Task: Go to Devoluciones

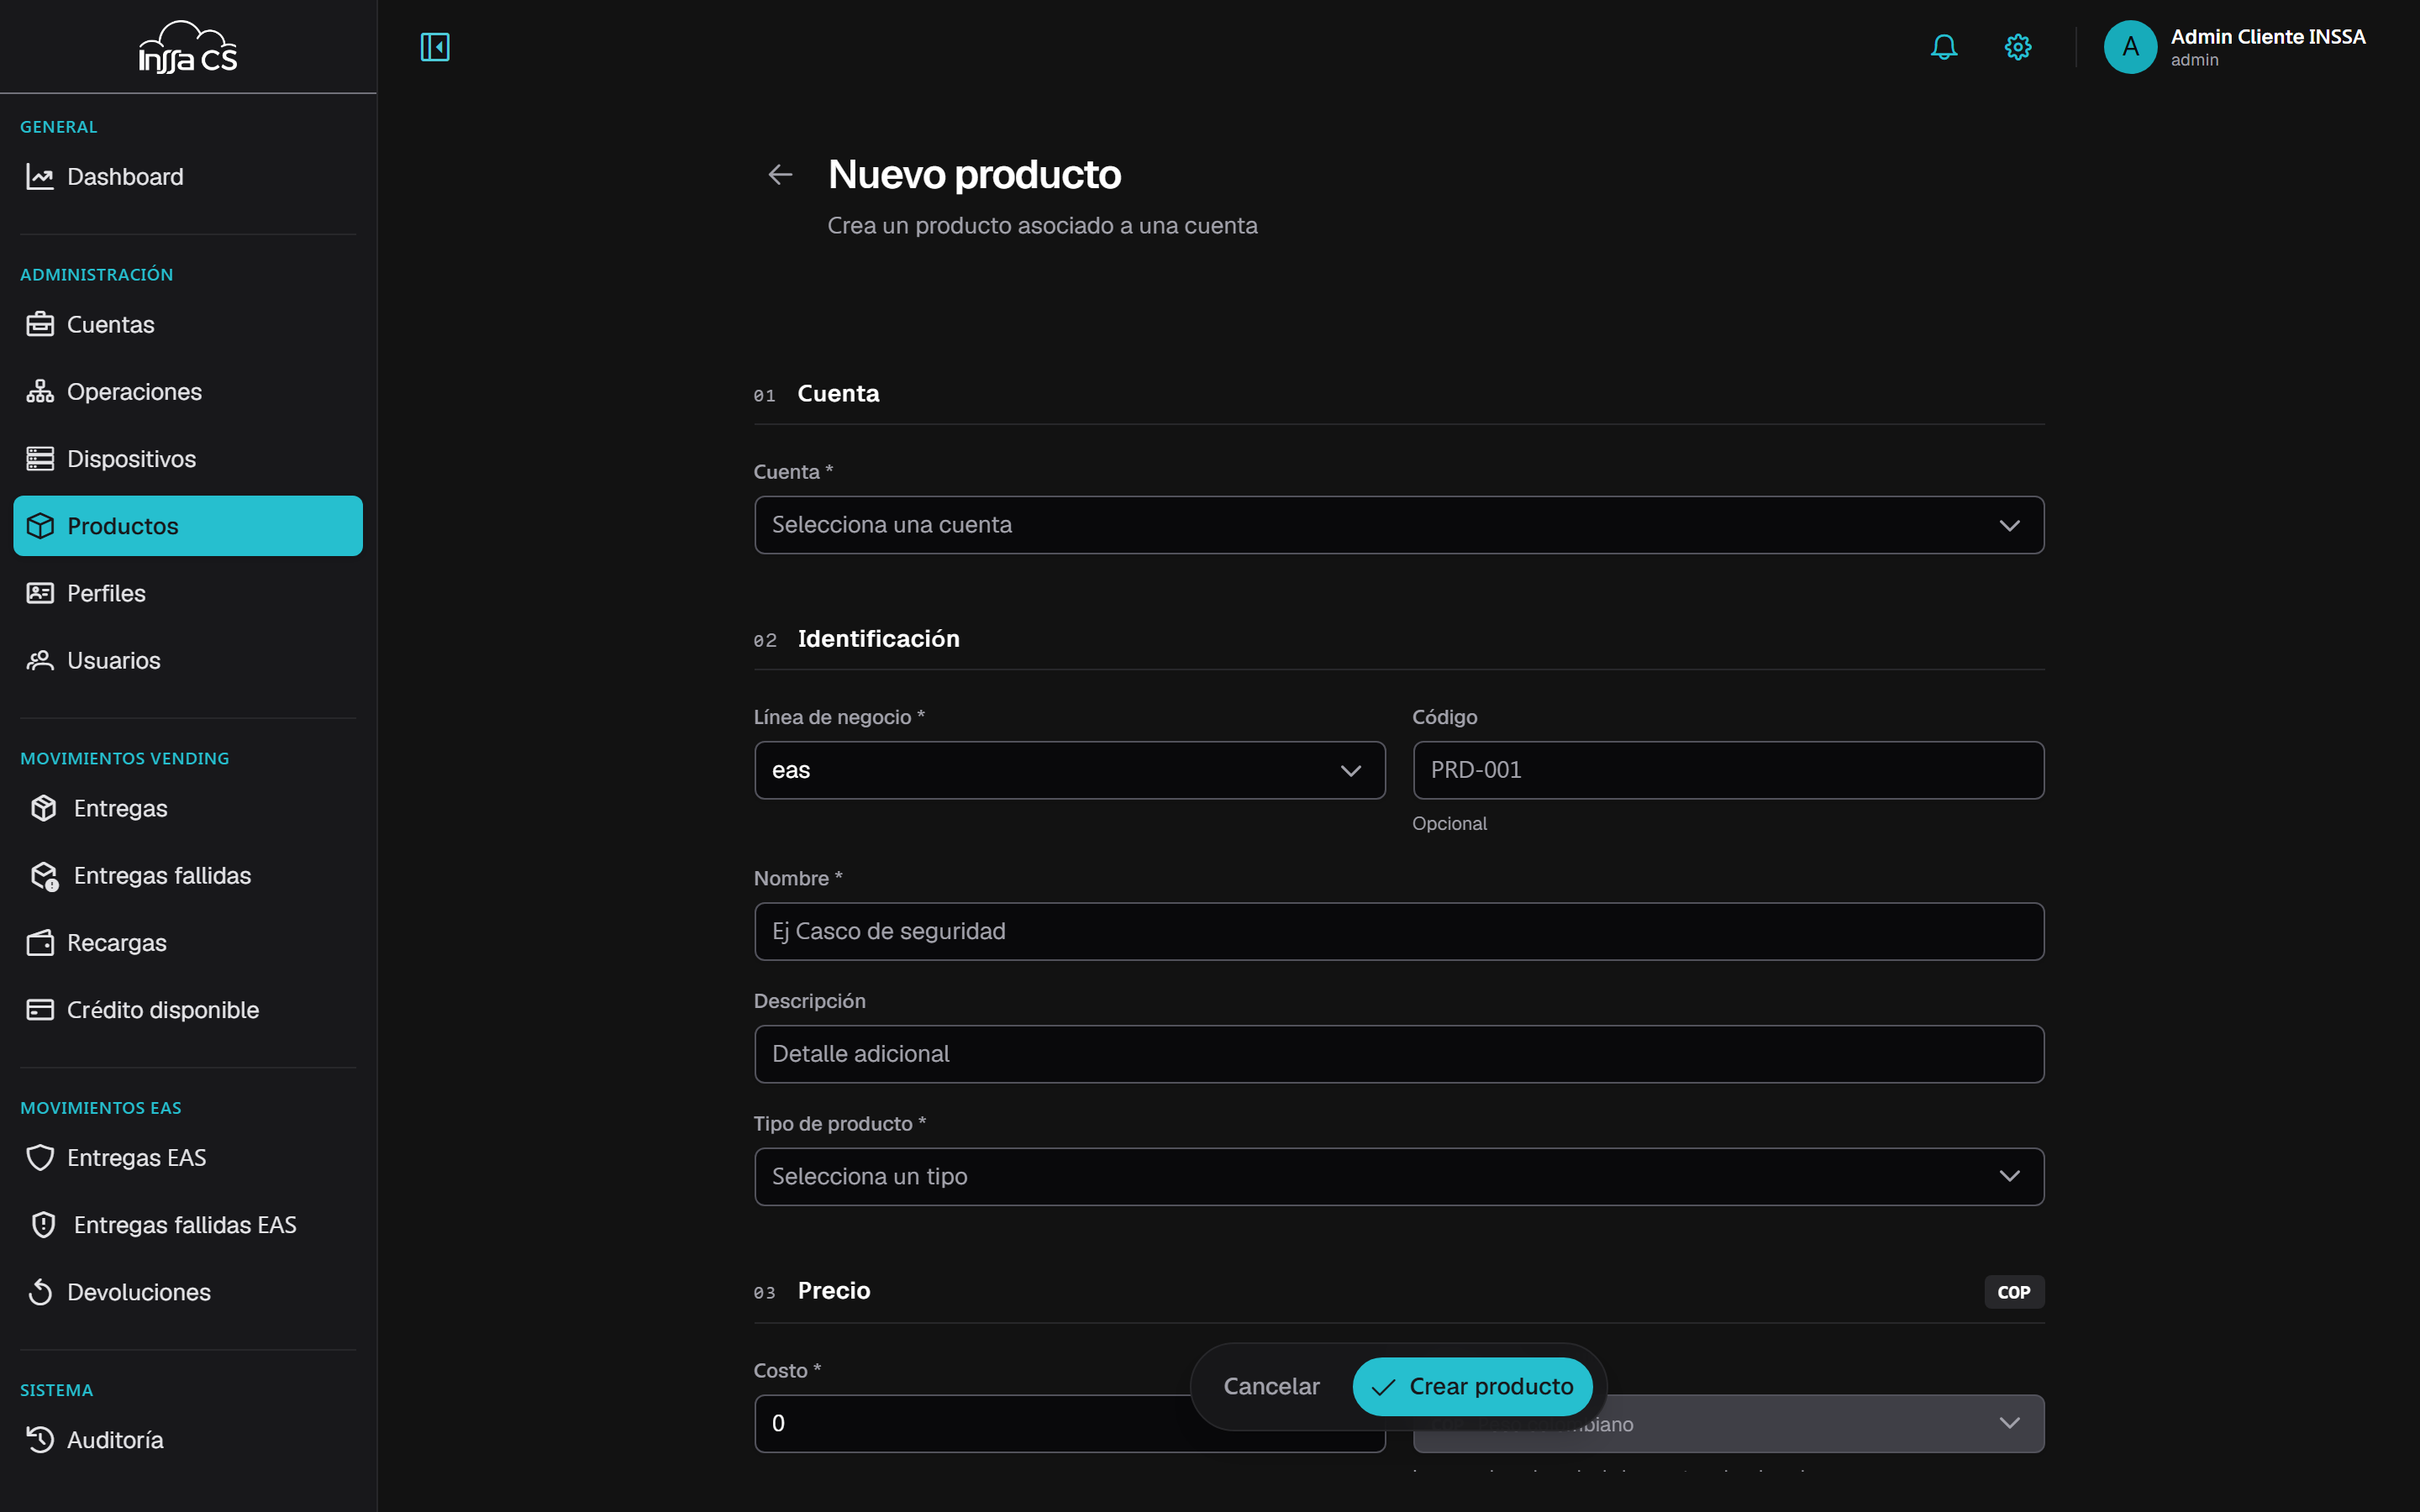Action: [x=188, y=1292]
